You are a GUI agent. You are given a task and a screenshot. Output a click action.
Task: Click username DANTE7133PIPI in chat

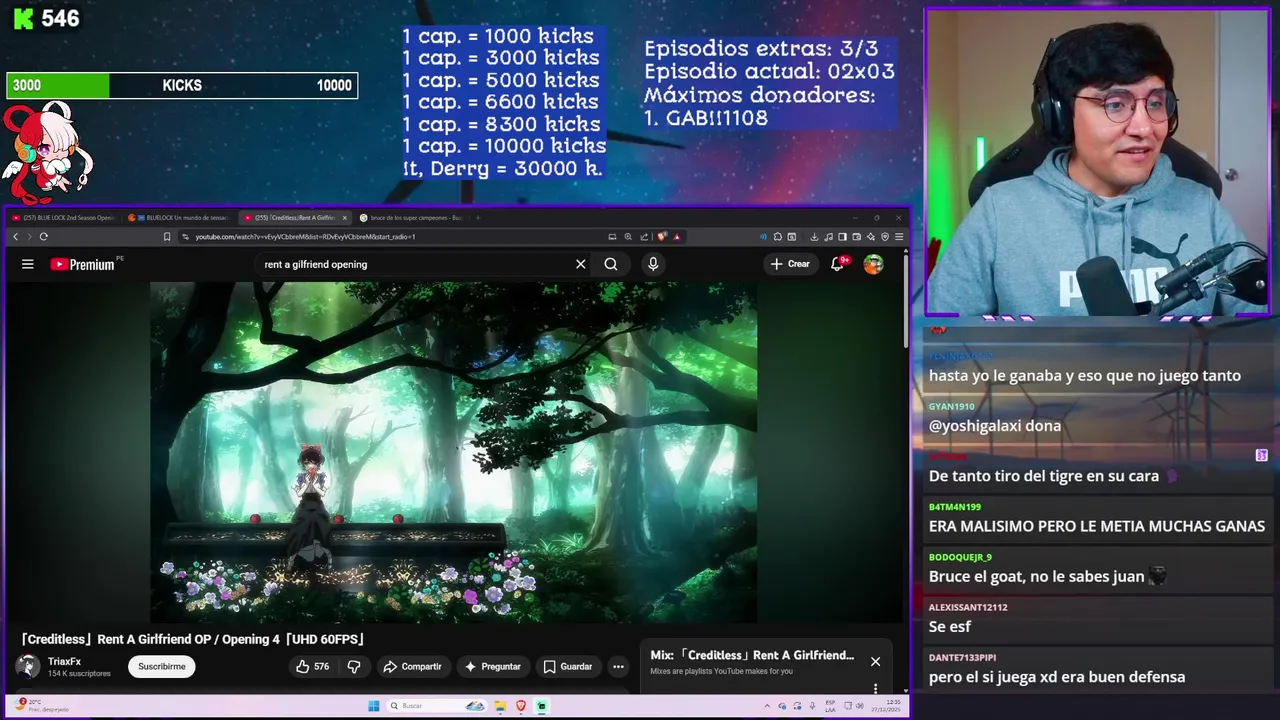[x=963, y=657]
